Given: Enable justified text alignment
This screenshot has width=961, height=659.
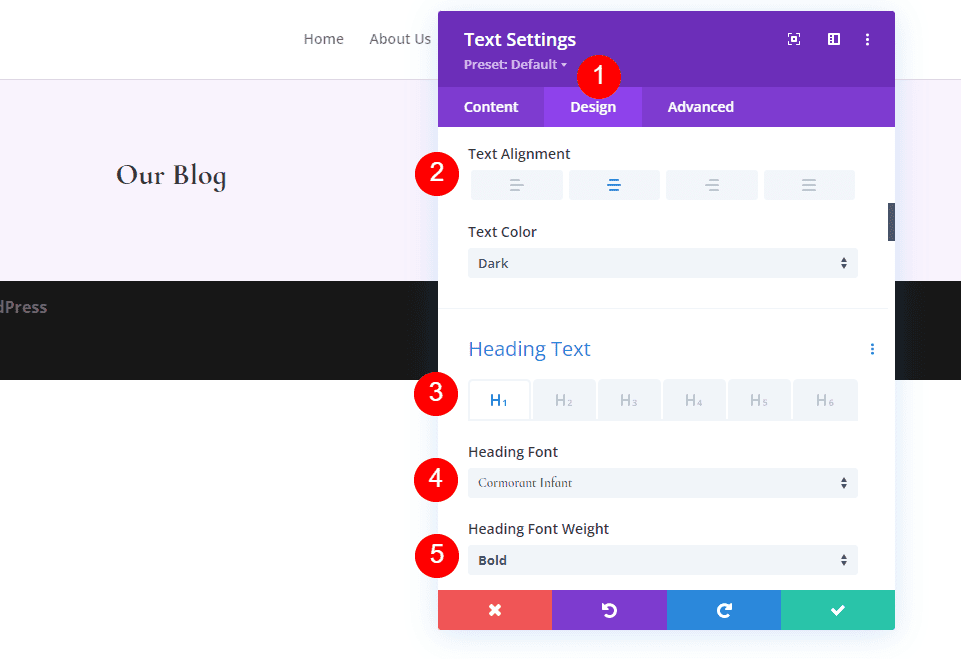Looking at the screenshot, I should (x=809, y=184).
